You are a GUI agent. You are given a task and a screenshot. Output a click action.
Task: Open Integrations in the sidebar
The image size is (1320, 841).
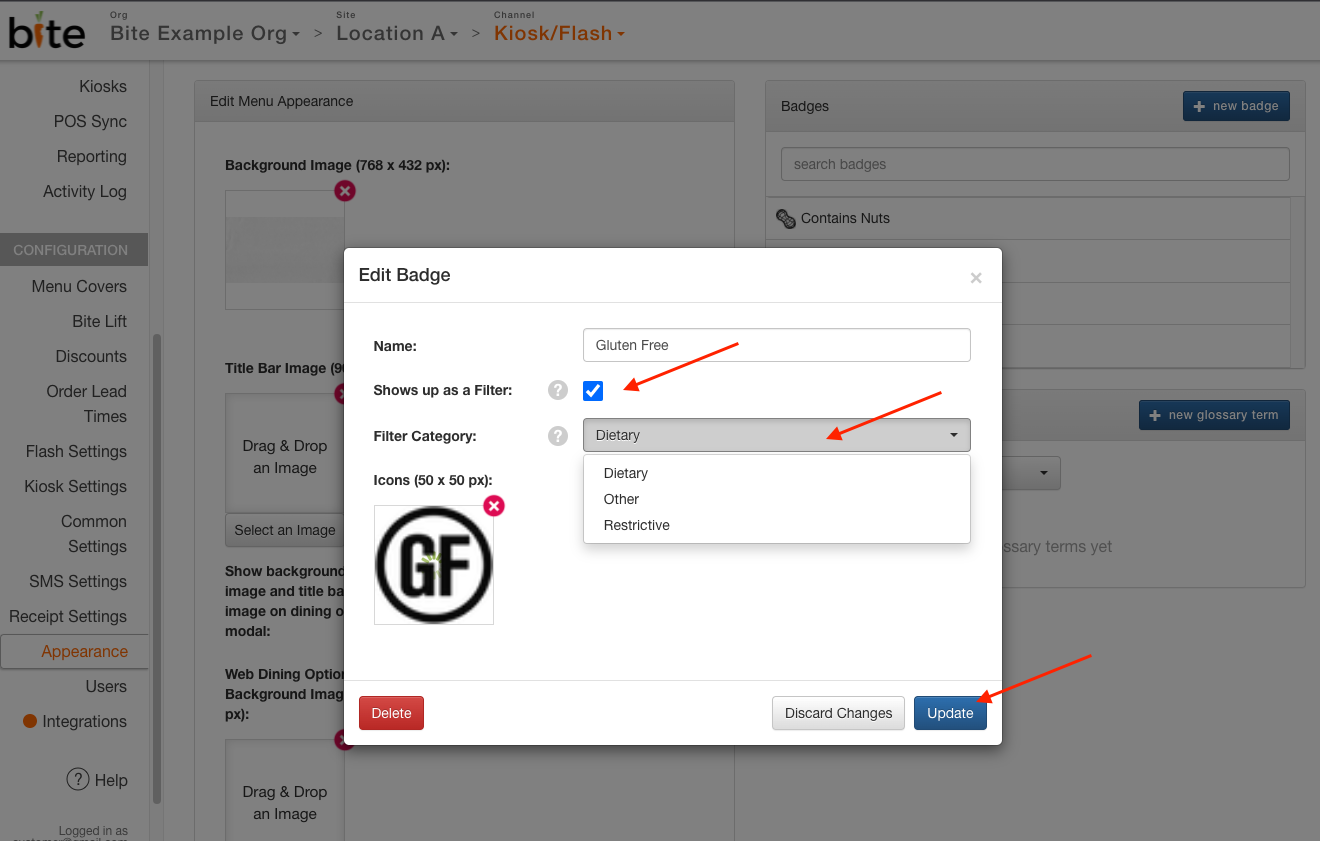(x=84, y=721)
